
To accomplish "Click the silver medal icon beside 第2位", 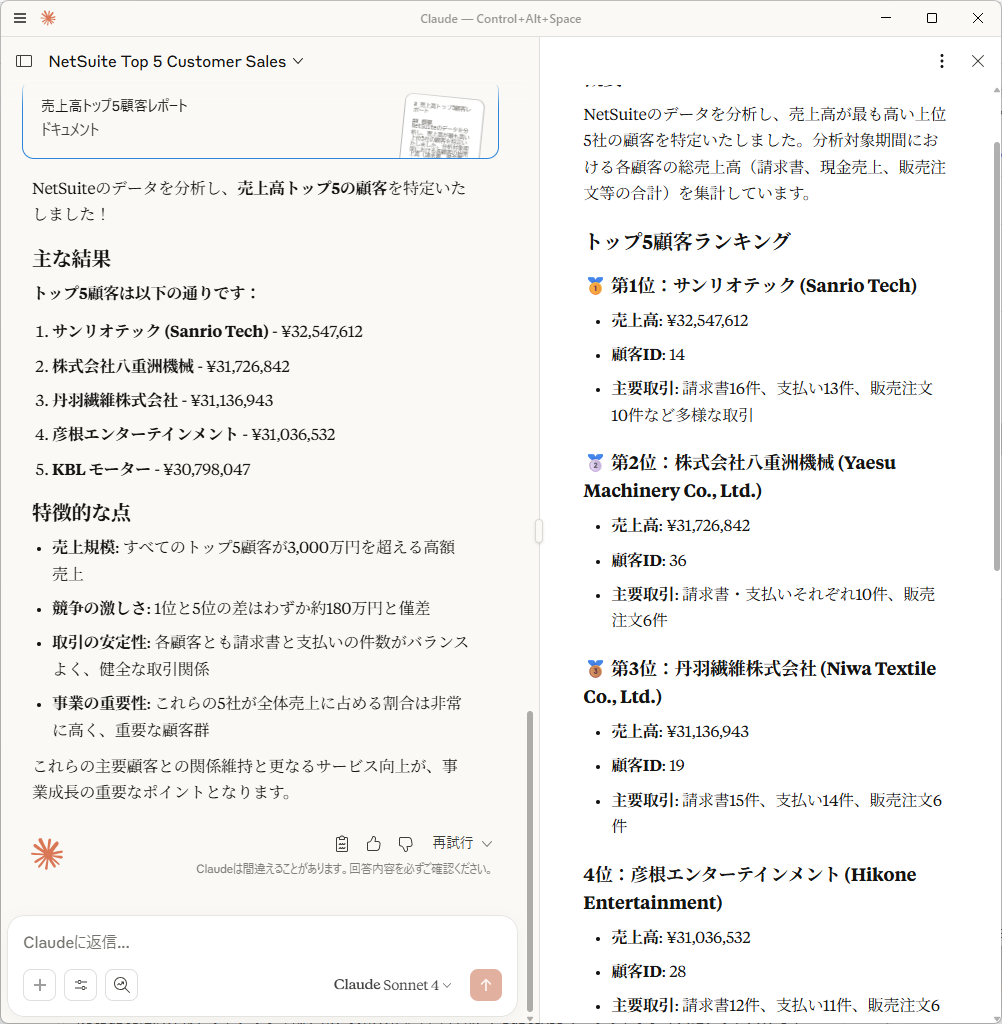I will click(595, 463).
